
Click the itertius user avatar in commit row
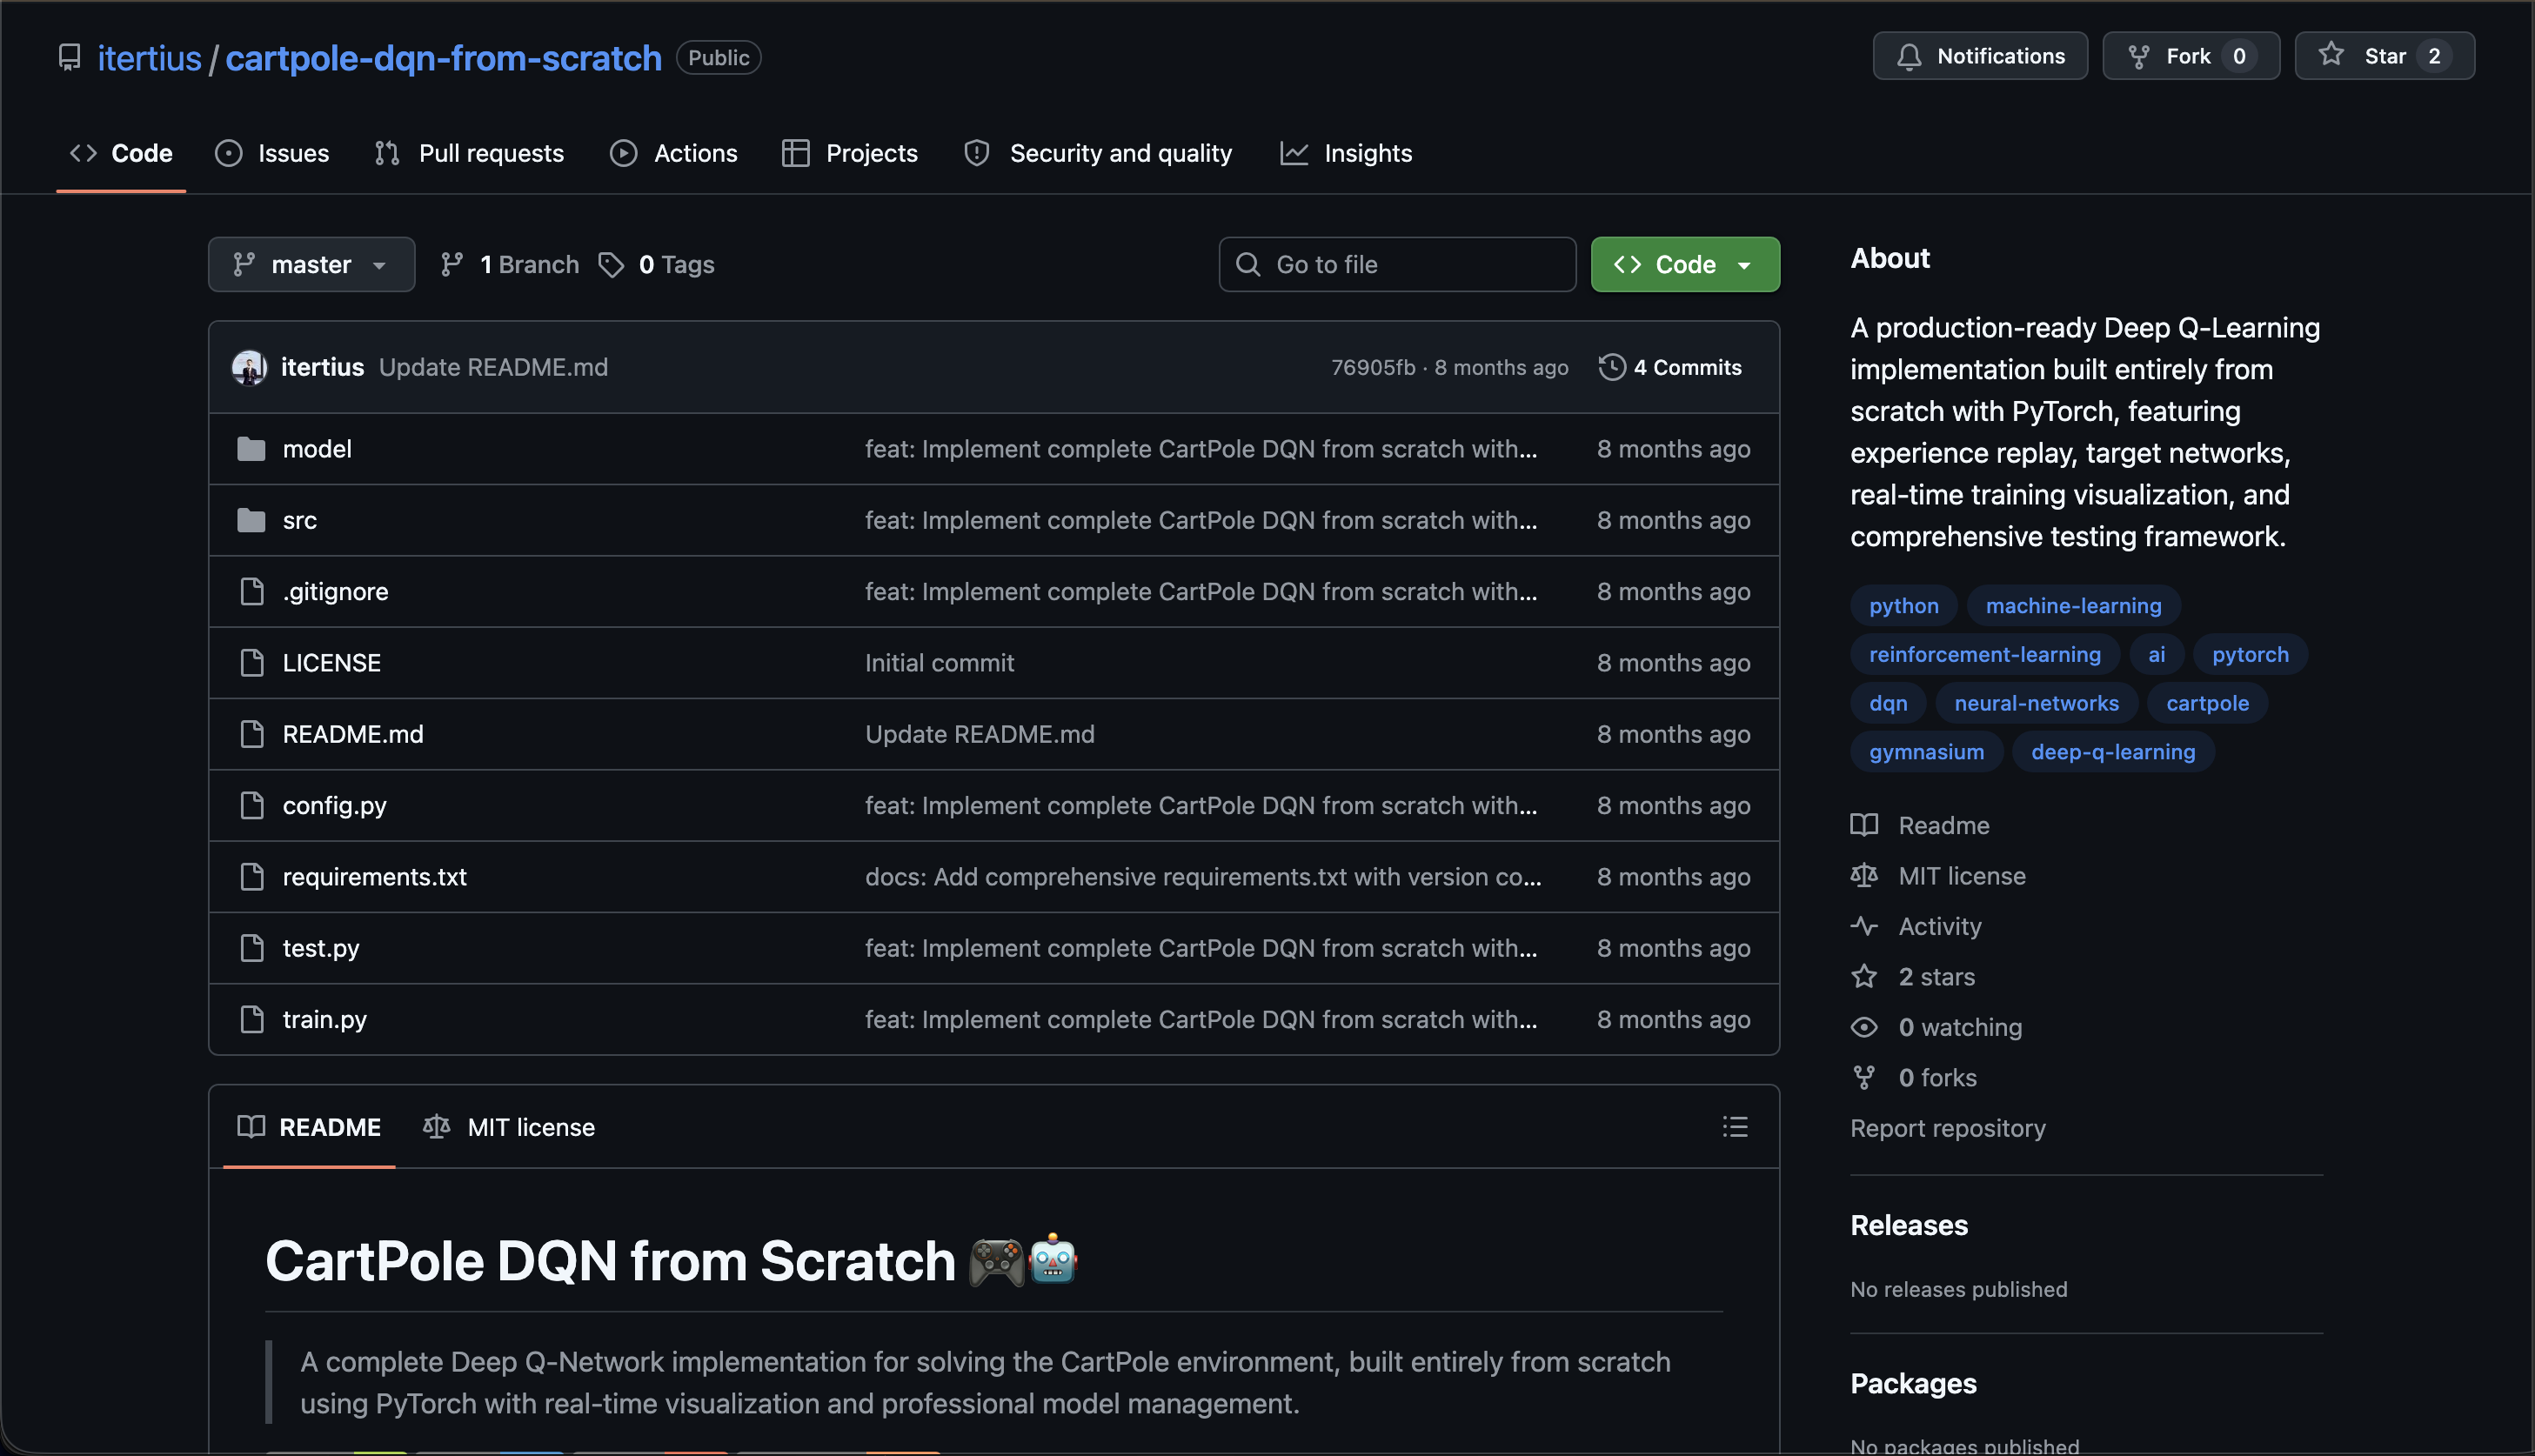[x=249, y=367]
